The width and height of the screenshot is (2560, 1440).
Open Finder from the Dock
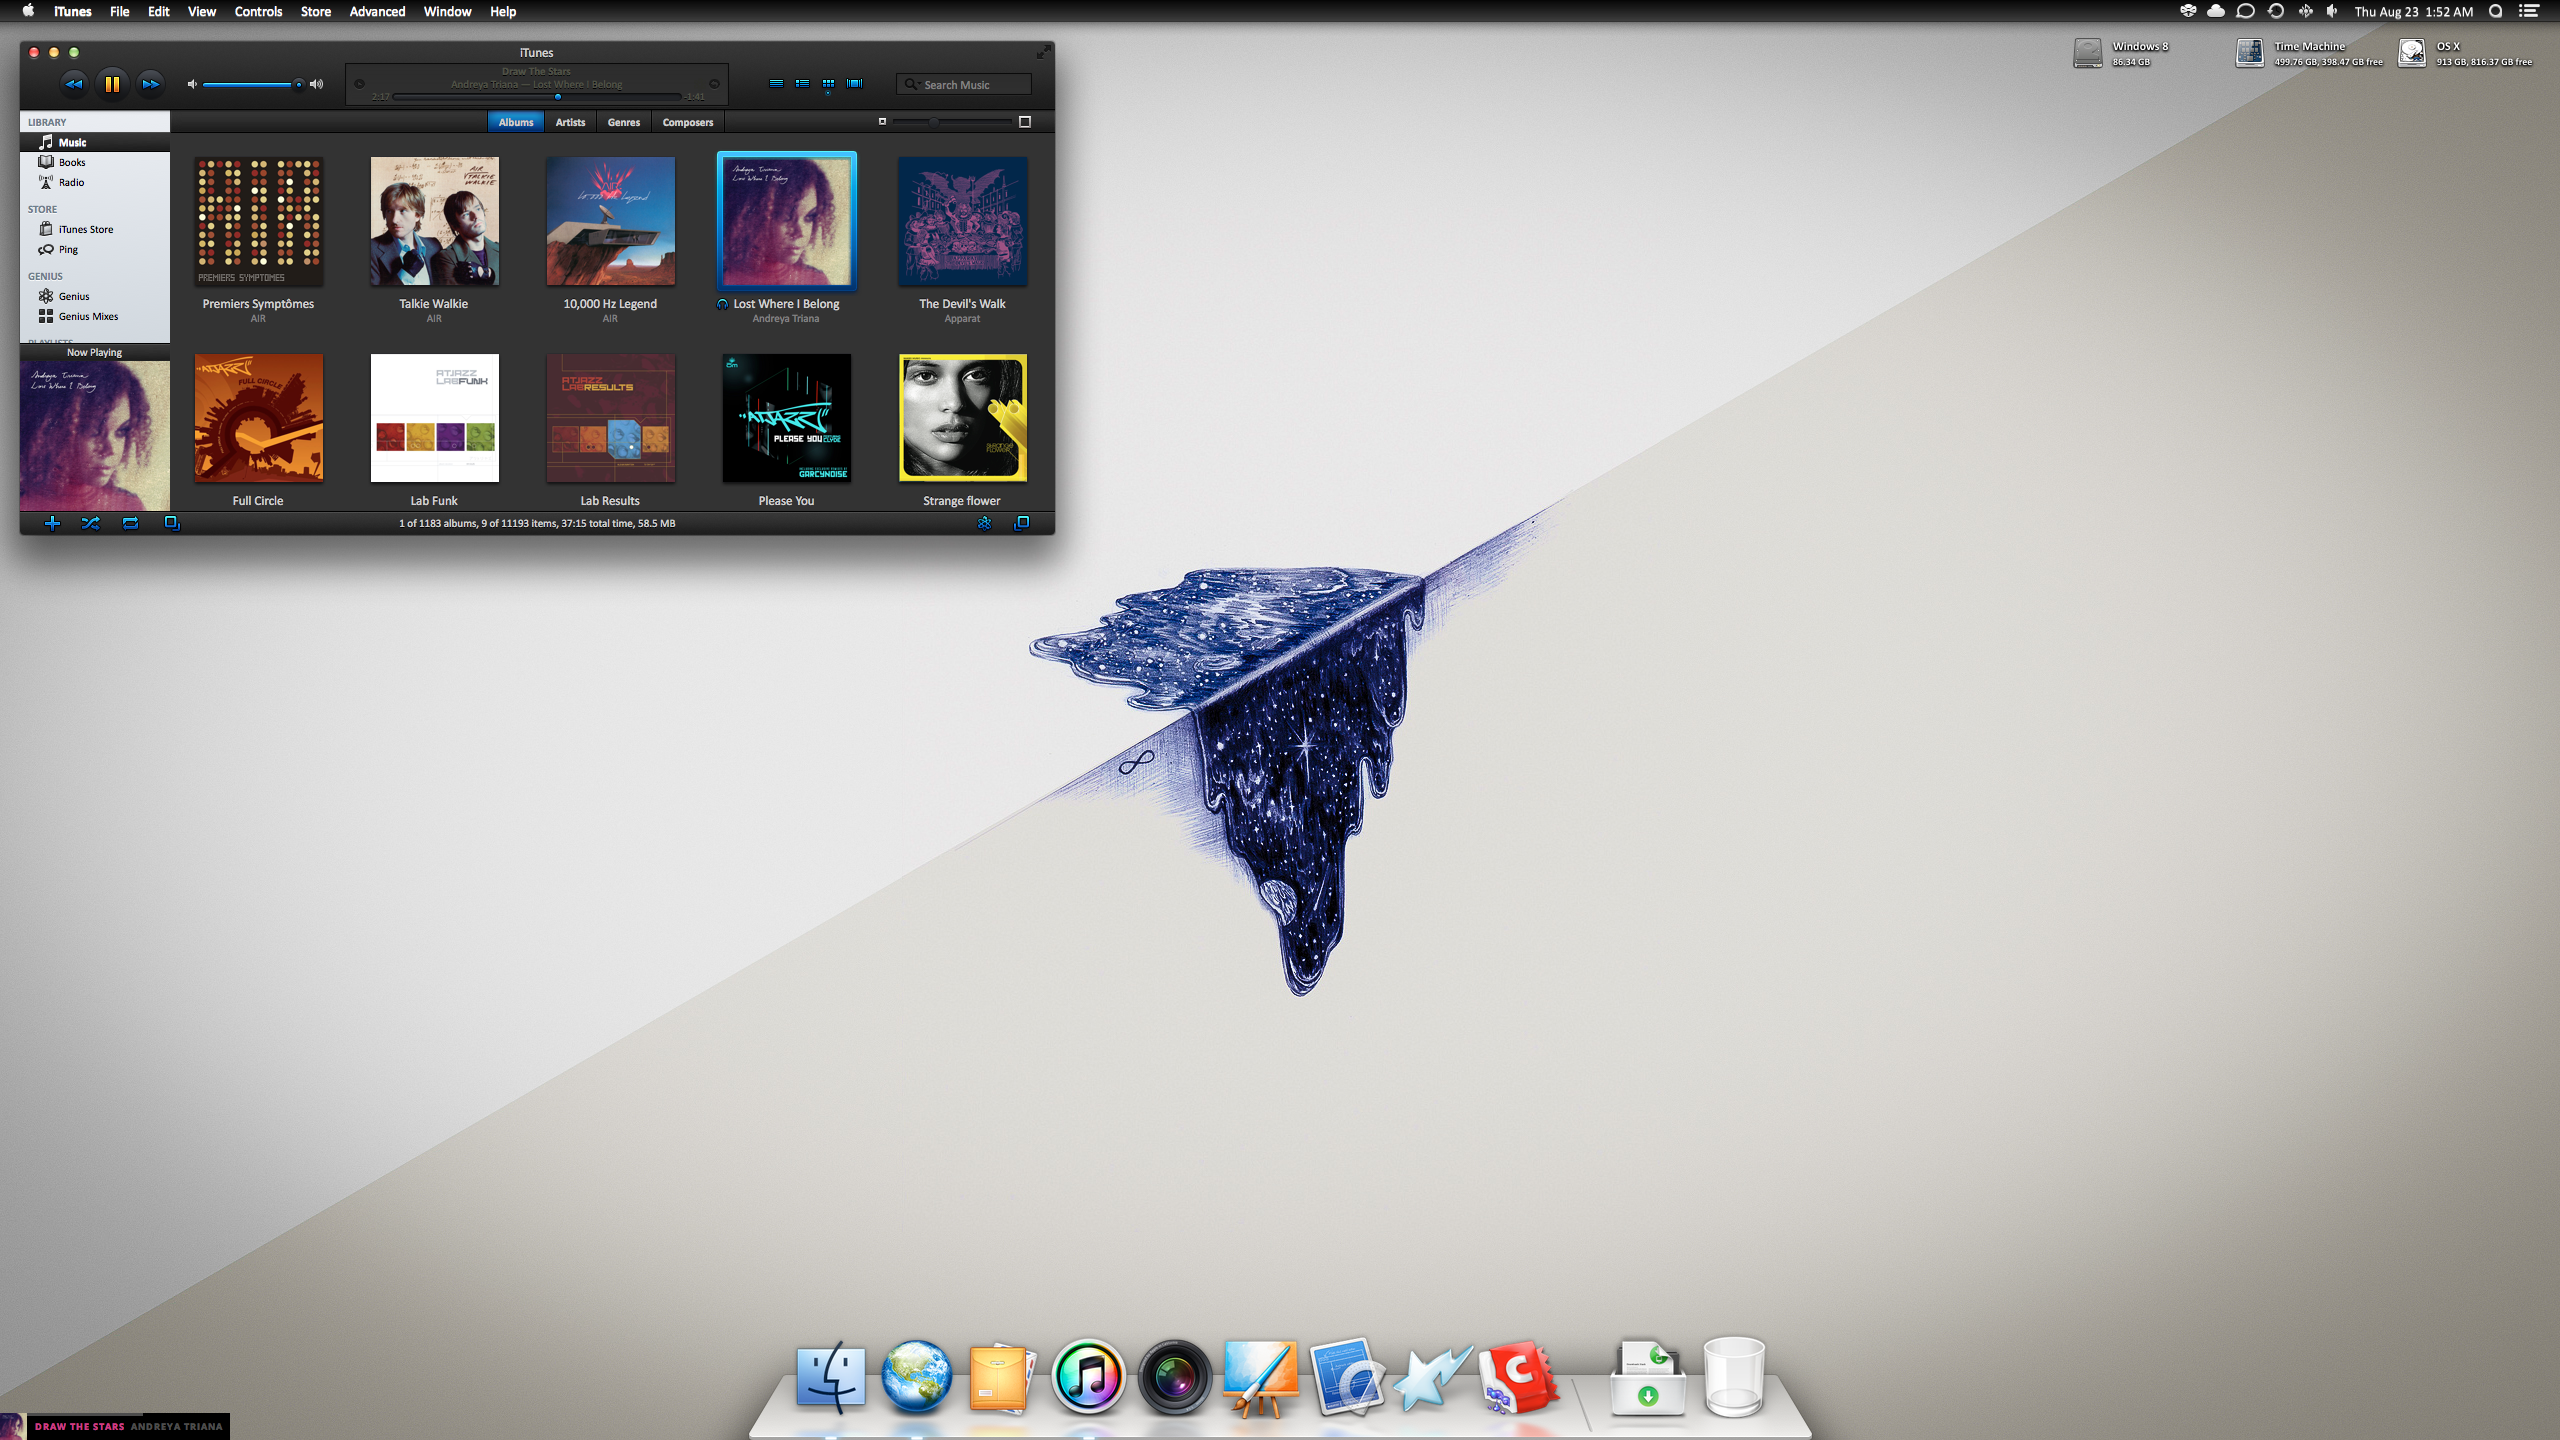pyautogui.click(x=830, y=1377)
